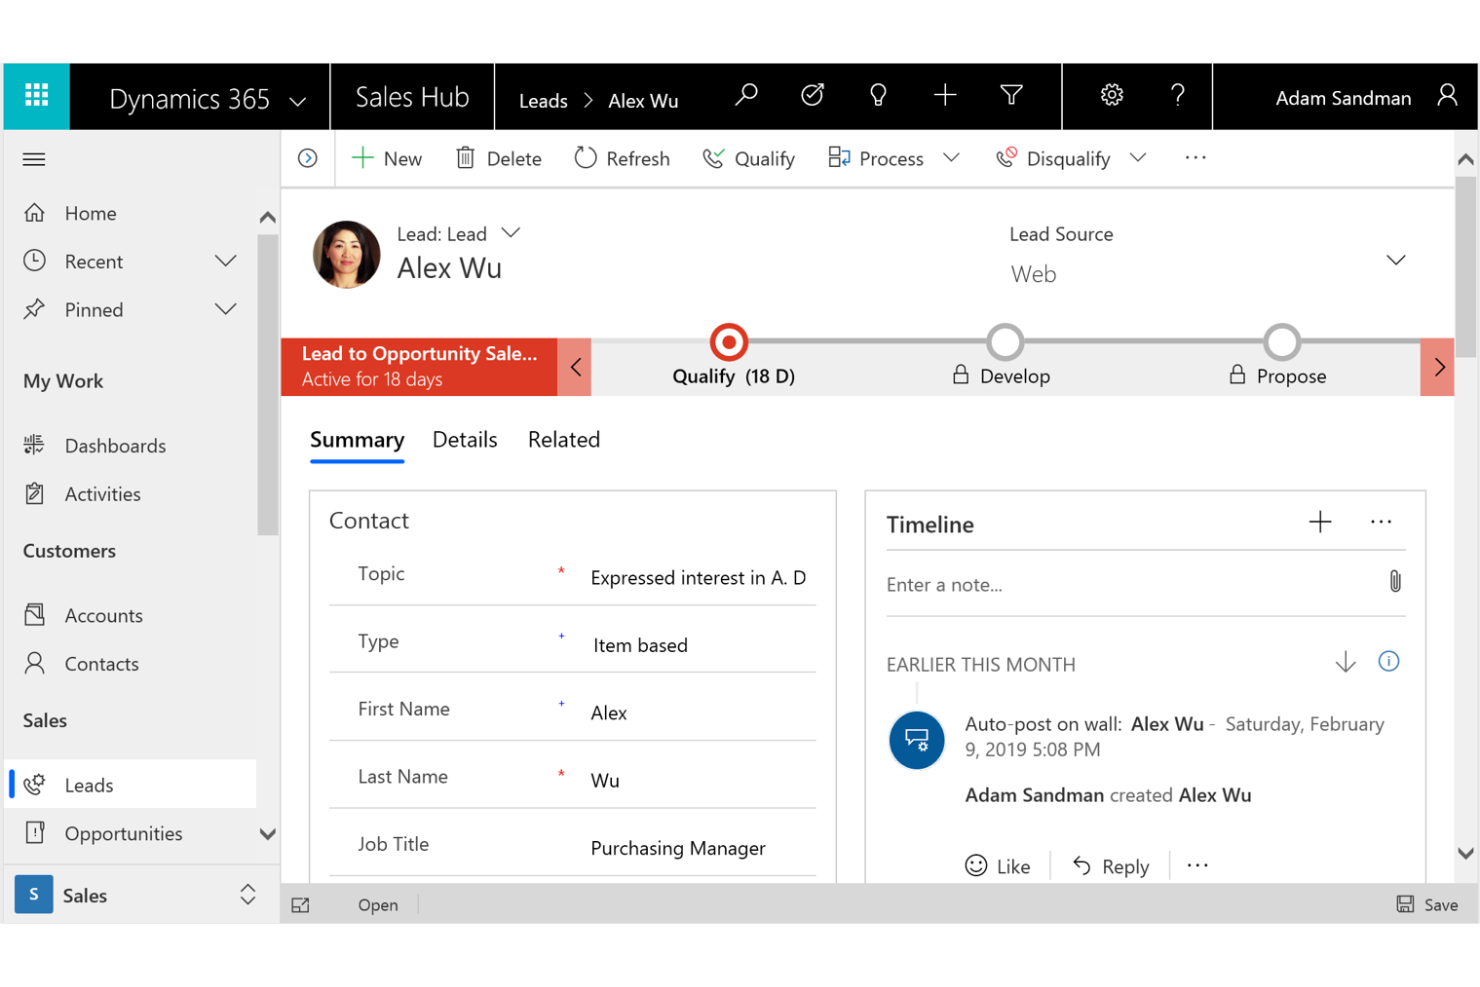Open the Lead form selector chevron
Image resolution: width=1480 pixels, height=987 pixels.
511,233
